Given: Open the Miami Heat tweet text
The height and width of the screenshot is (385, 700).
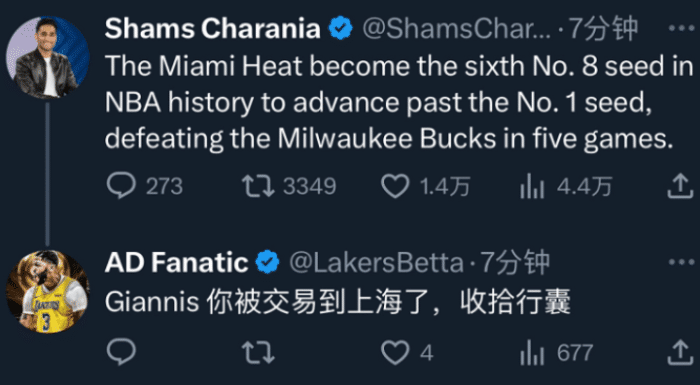Looking at the screenshot, I should click(399, 103).
